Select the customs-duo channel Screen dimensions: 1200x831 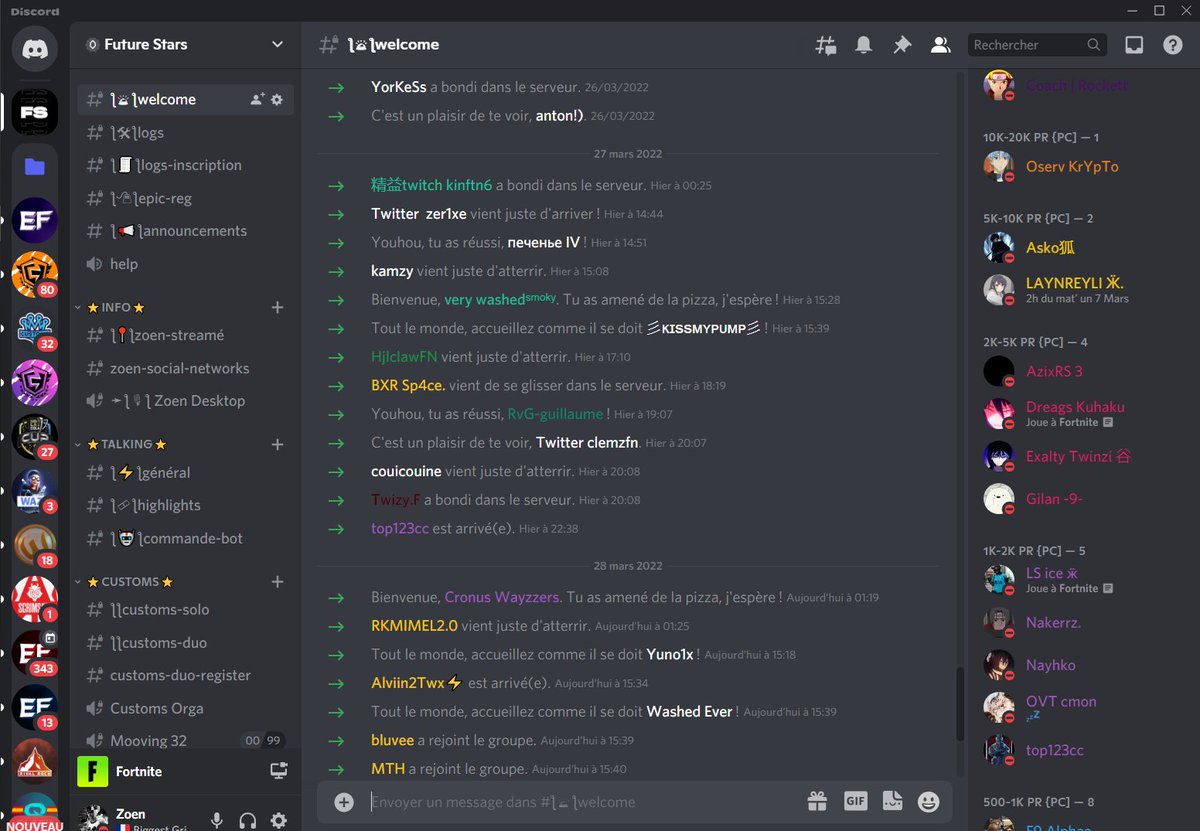point(160,642)
